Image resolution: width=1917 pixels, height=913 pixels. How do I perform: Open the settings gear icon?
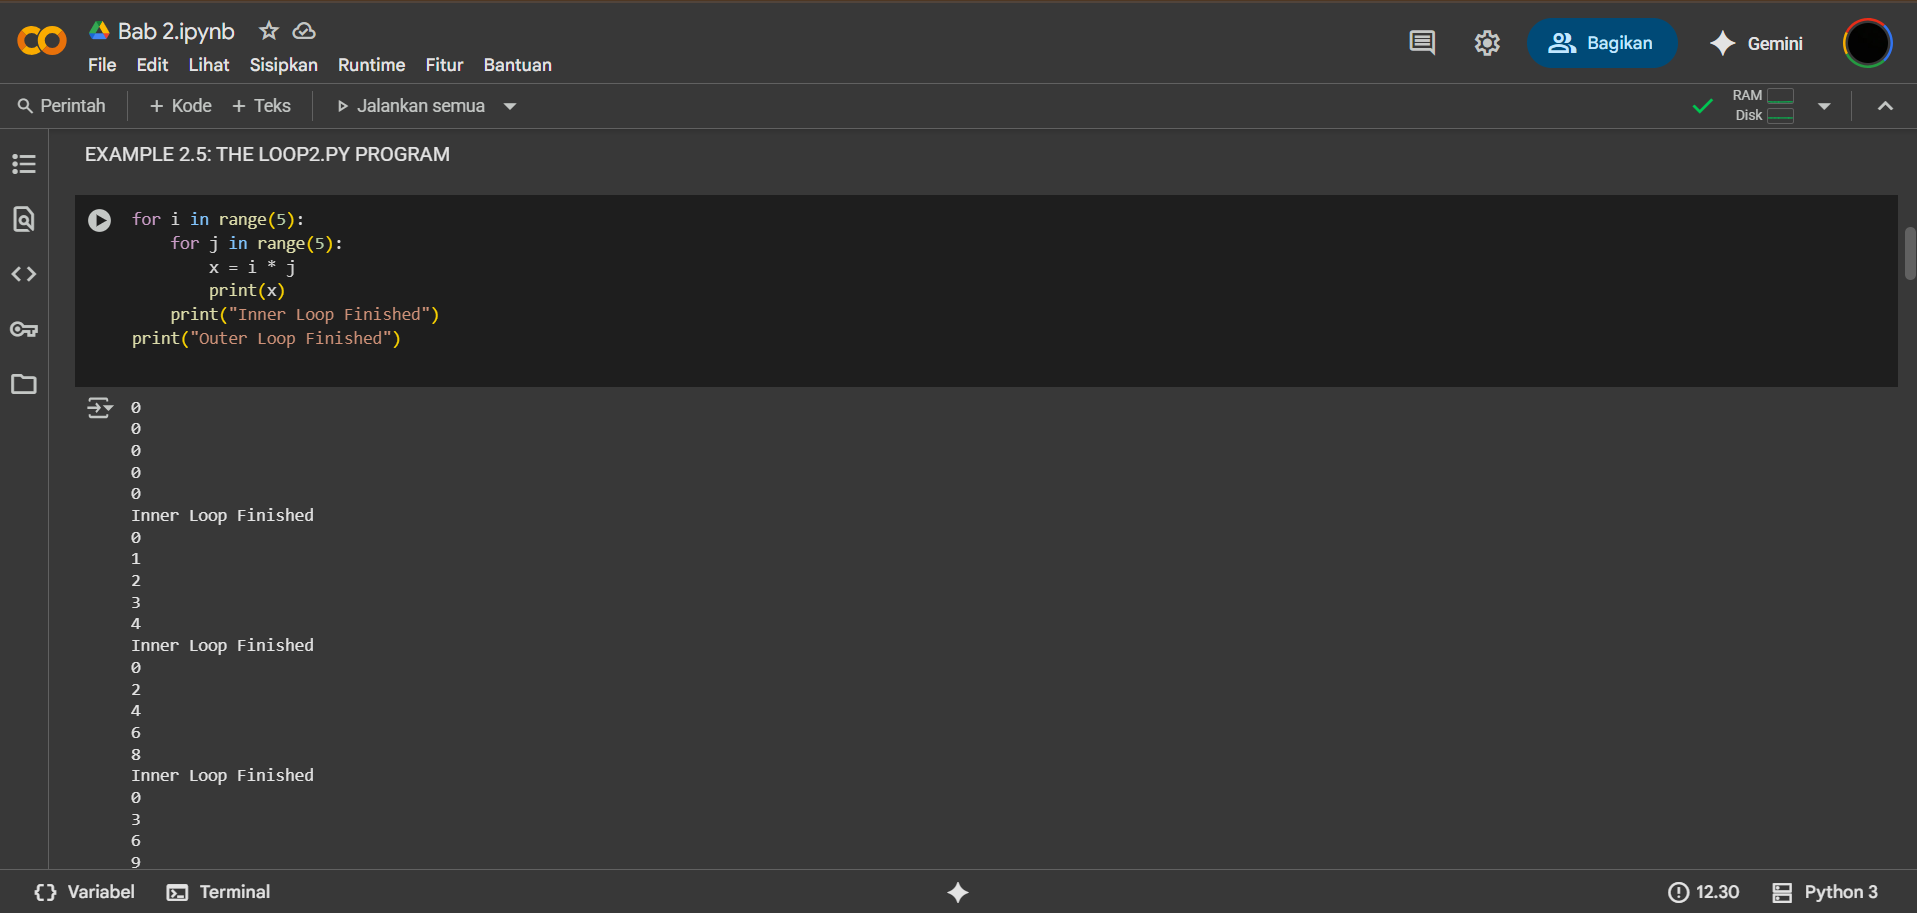[x=1487, y=43]
